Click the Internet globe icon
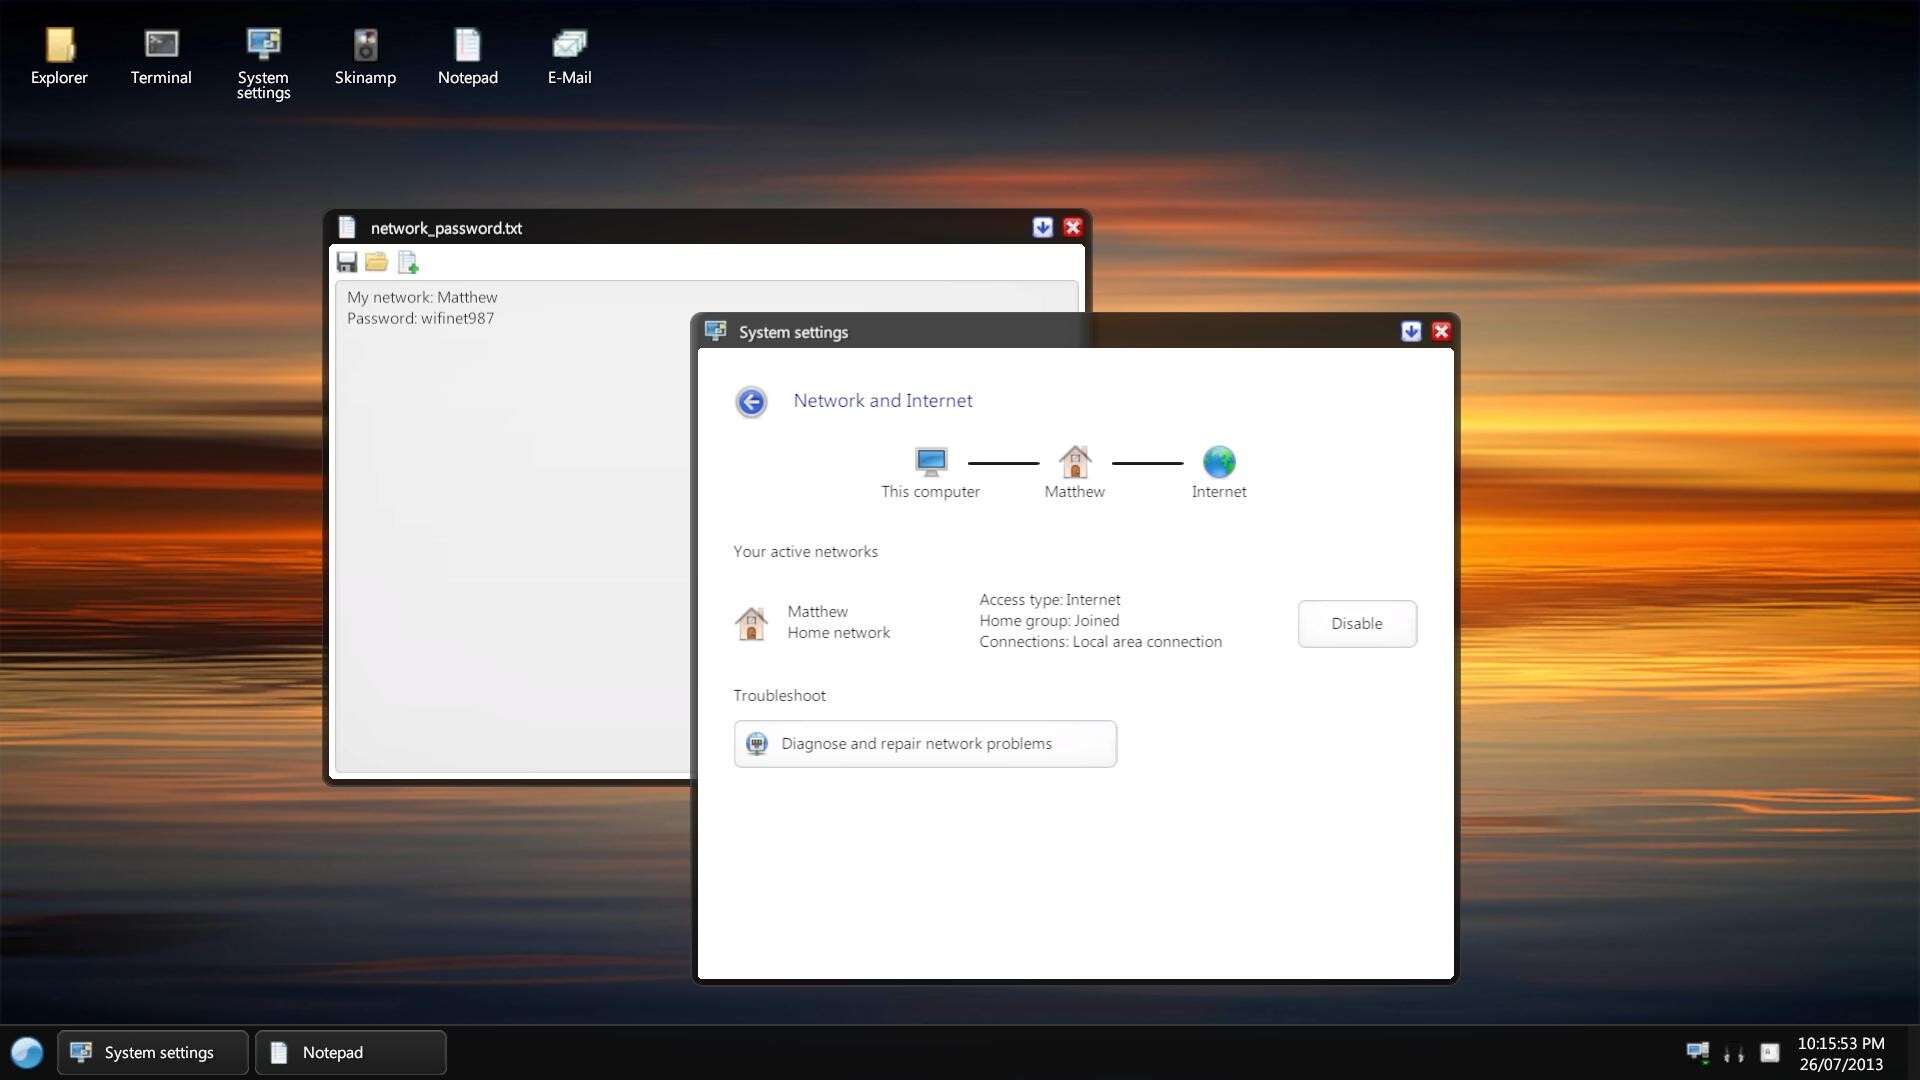The width and height of the screenshot is (1920, 1080). pos(1218,462)
